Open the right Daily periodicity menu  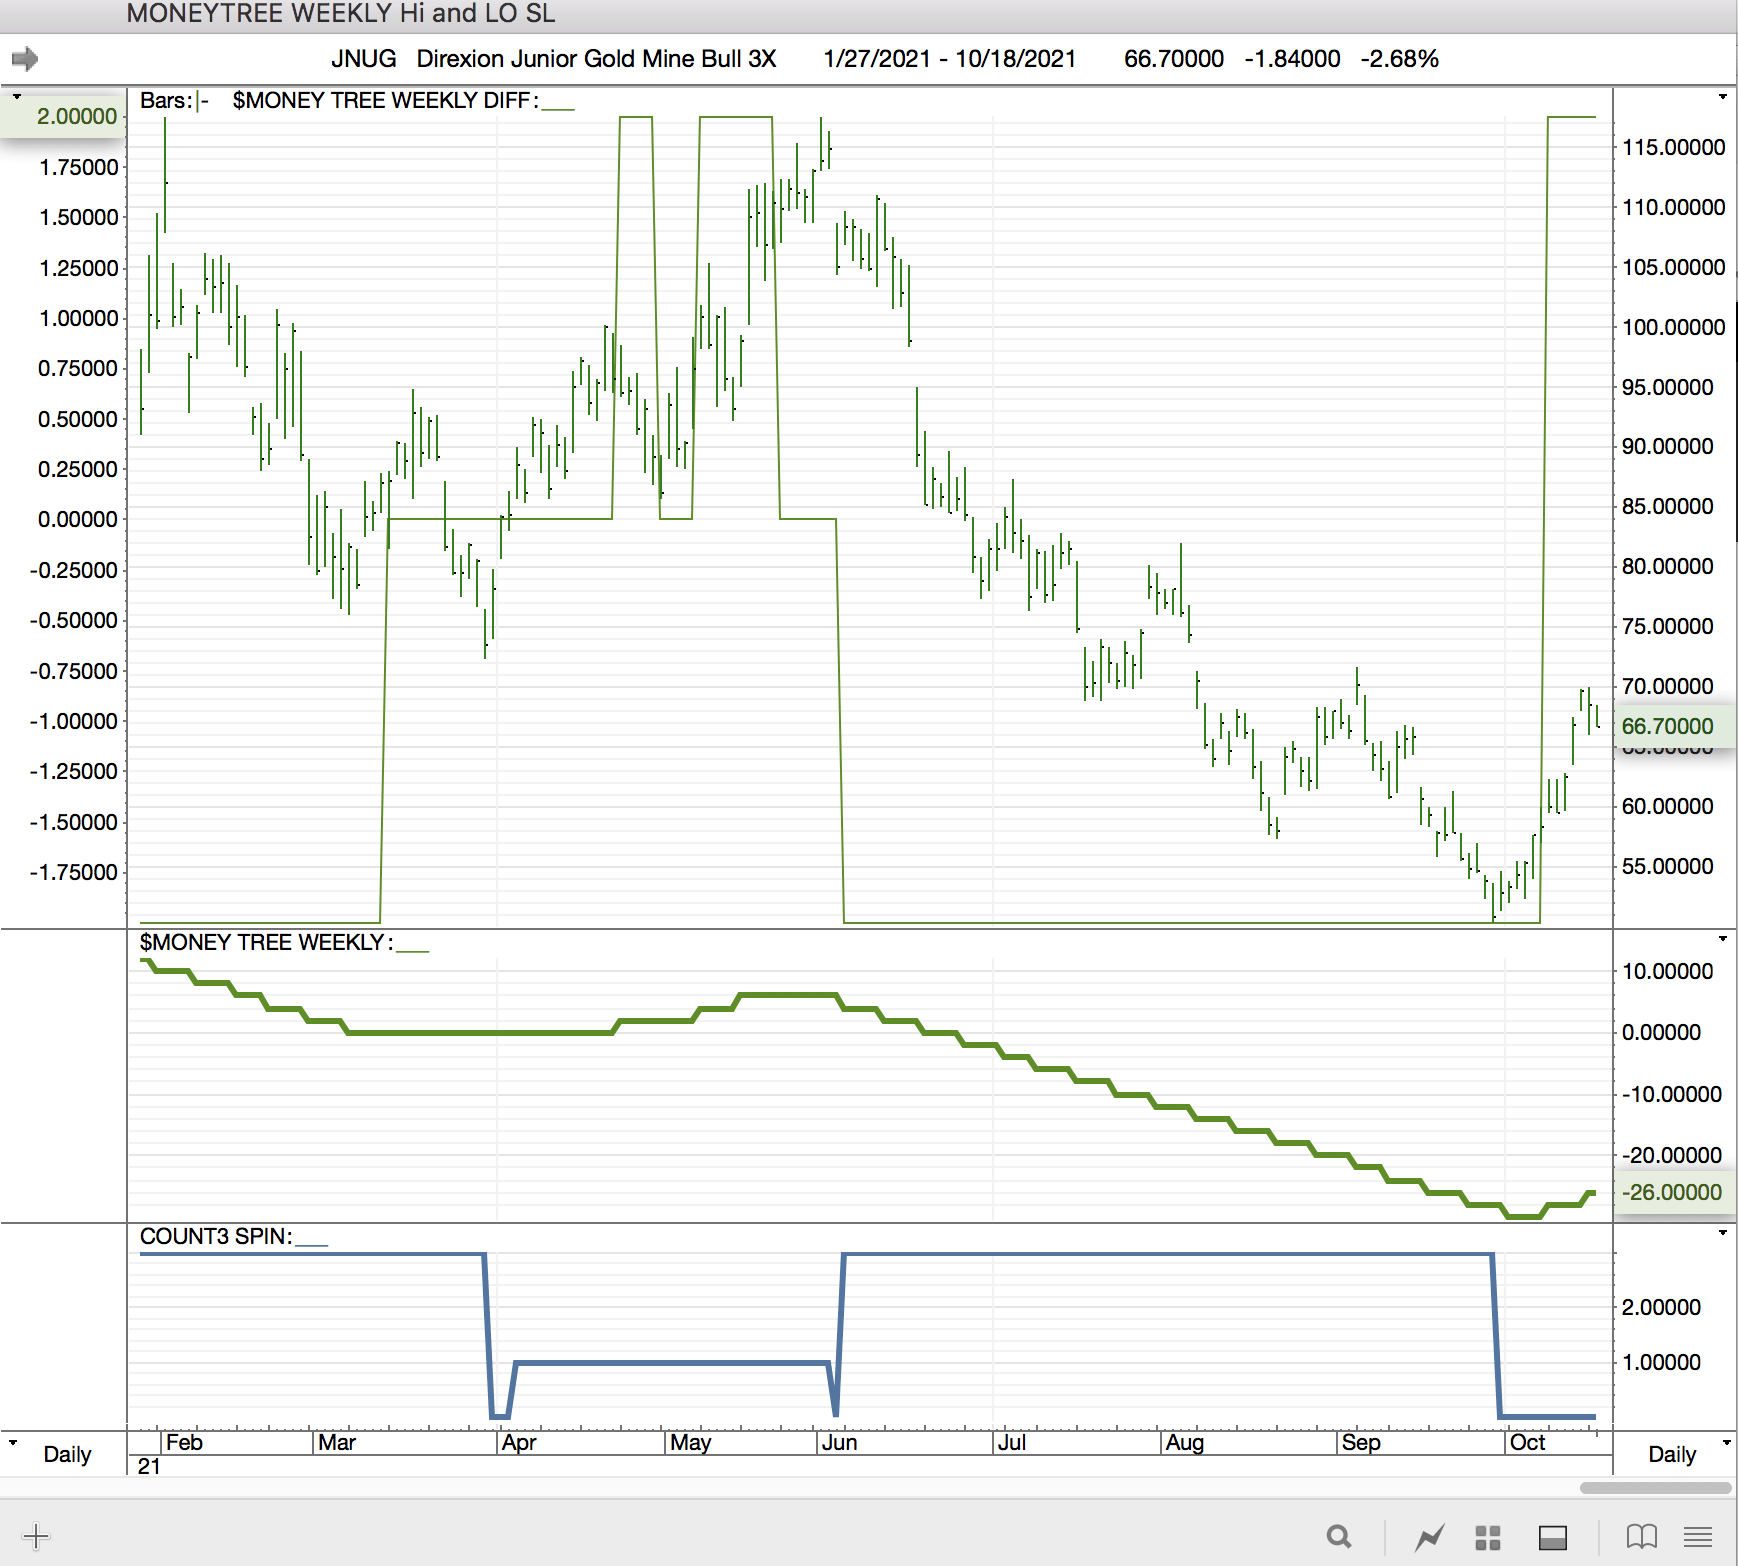1683,1454
